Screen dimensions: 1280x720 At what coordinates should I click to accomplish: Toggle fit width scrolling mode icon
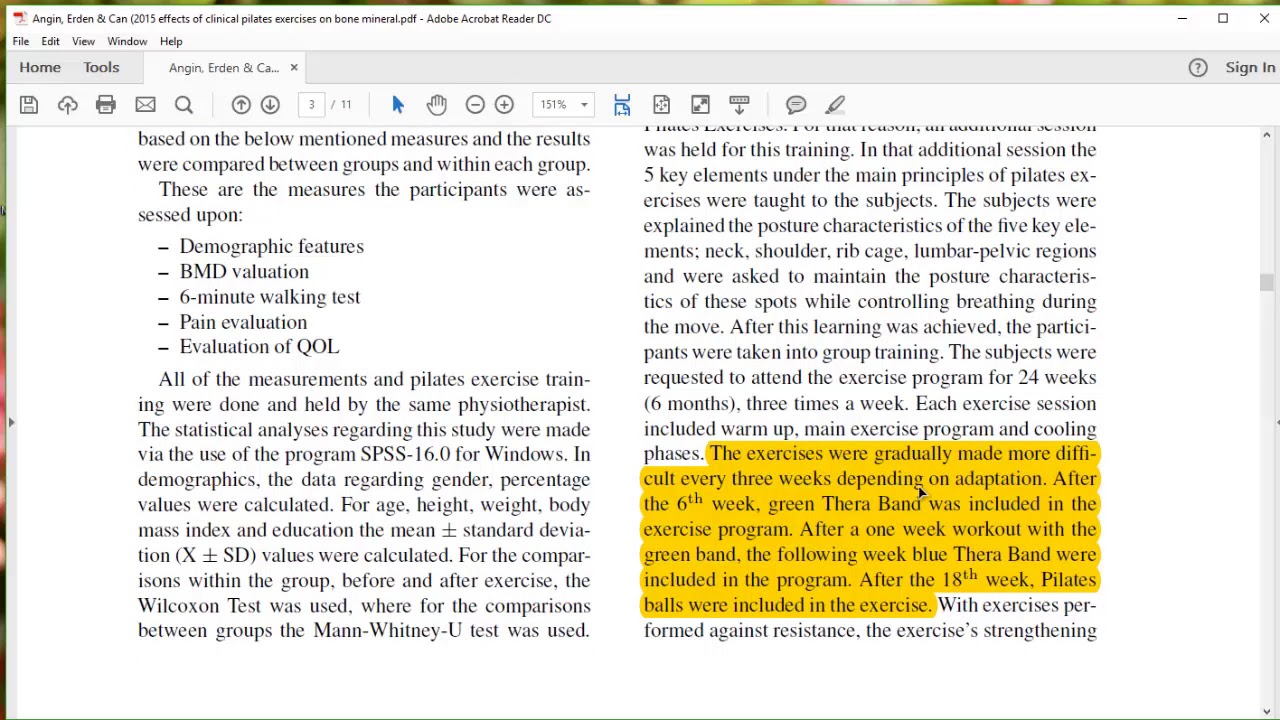[622, 105]
